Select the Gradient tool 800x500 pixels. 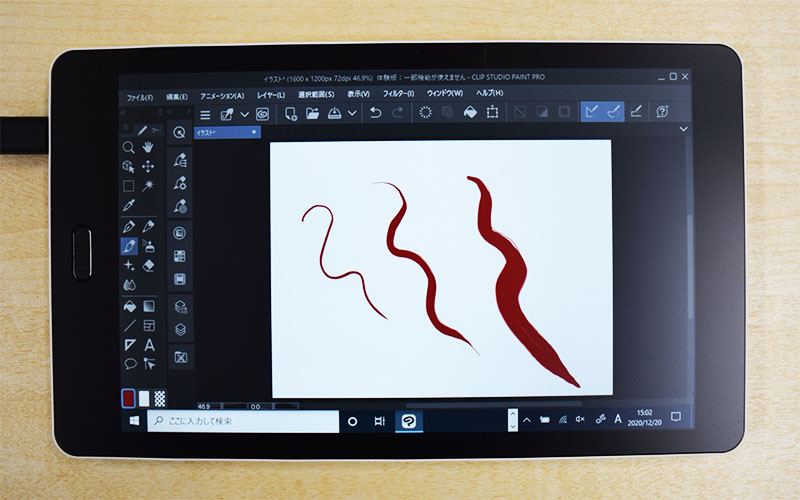pos(149,306)
